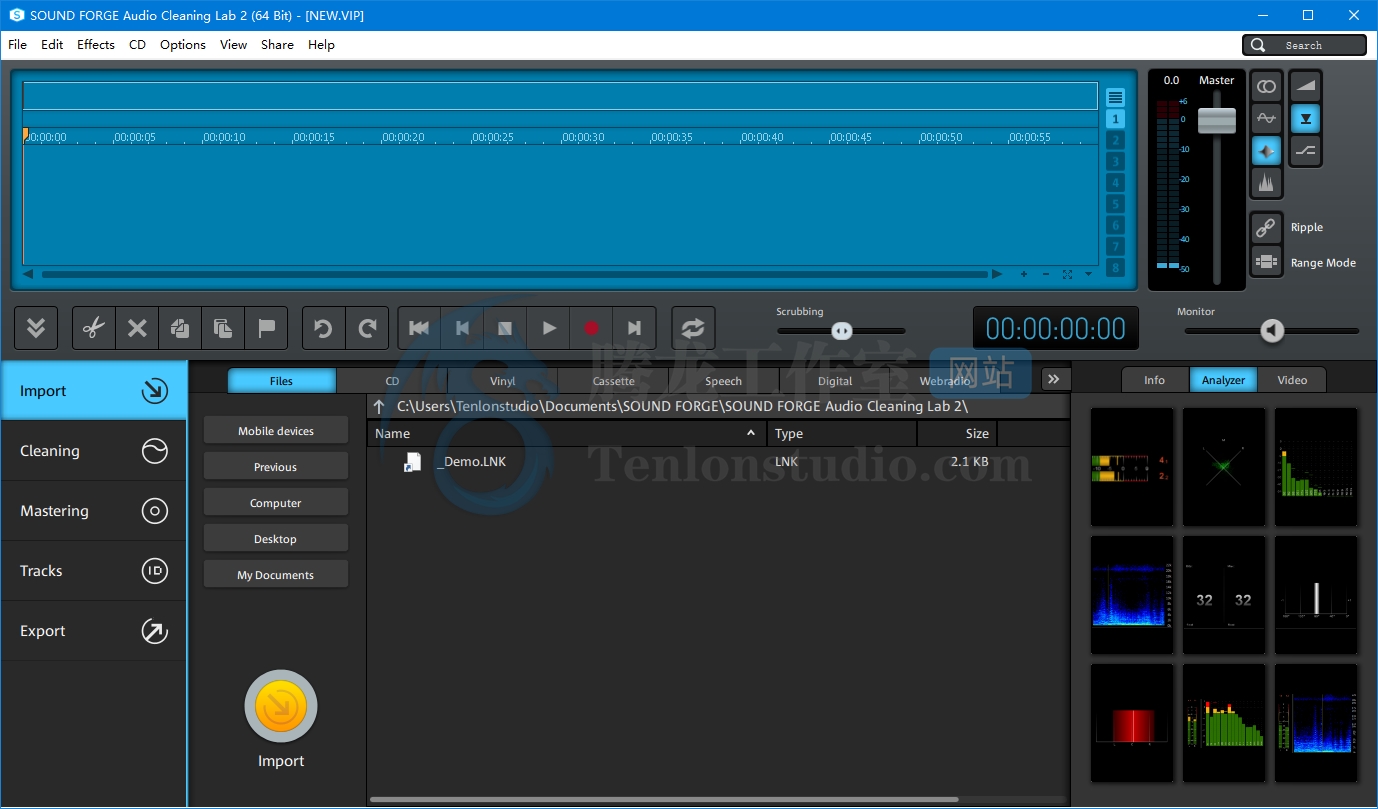Image resolution: width=1378 pixels, height=809 pixels.
Task: Toggle track 8 button
Action: coord(1115,268)
